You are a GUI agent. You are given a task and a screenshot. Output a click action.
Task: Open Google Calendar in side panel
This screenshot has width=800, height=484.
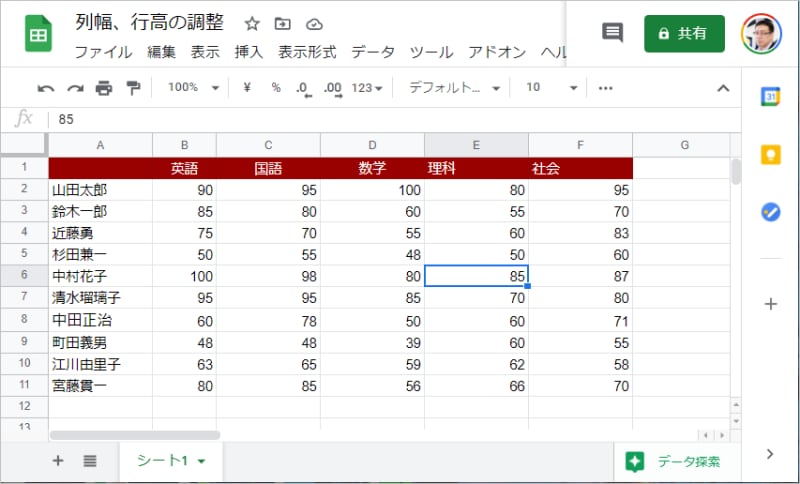(770, 97)
